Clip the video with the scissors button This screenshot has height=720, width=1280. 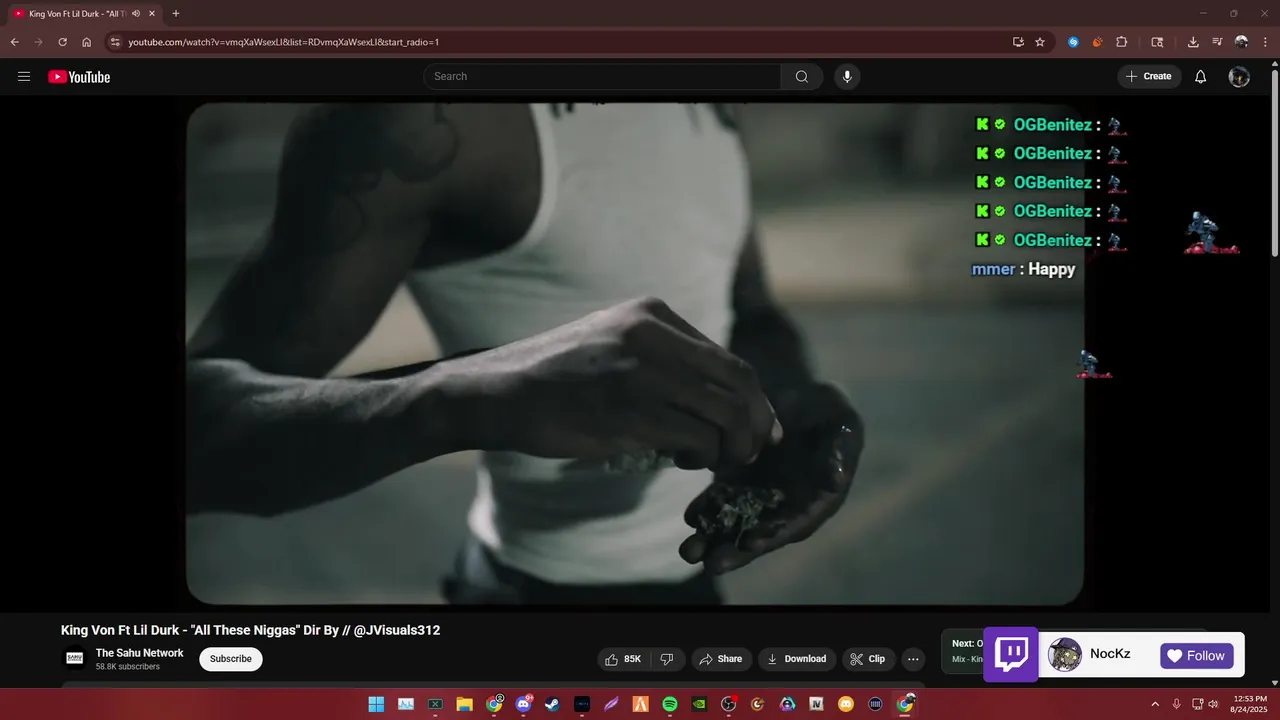[868, 659]
